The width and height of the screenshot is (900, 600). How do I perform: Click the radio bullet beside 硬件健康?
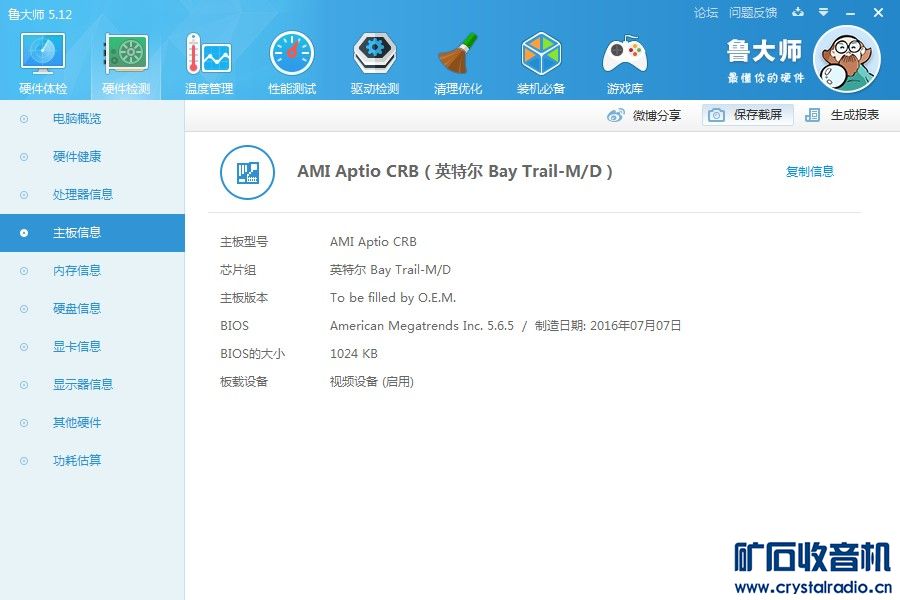(24, 157)
